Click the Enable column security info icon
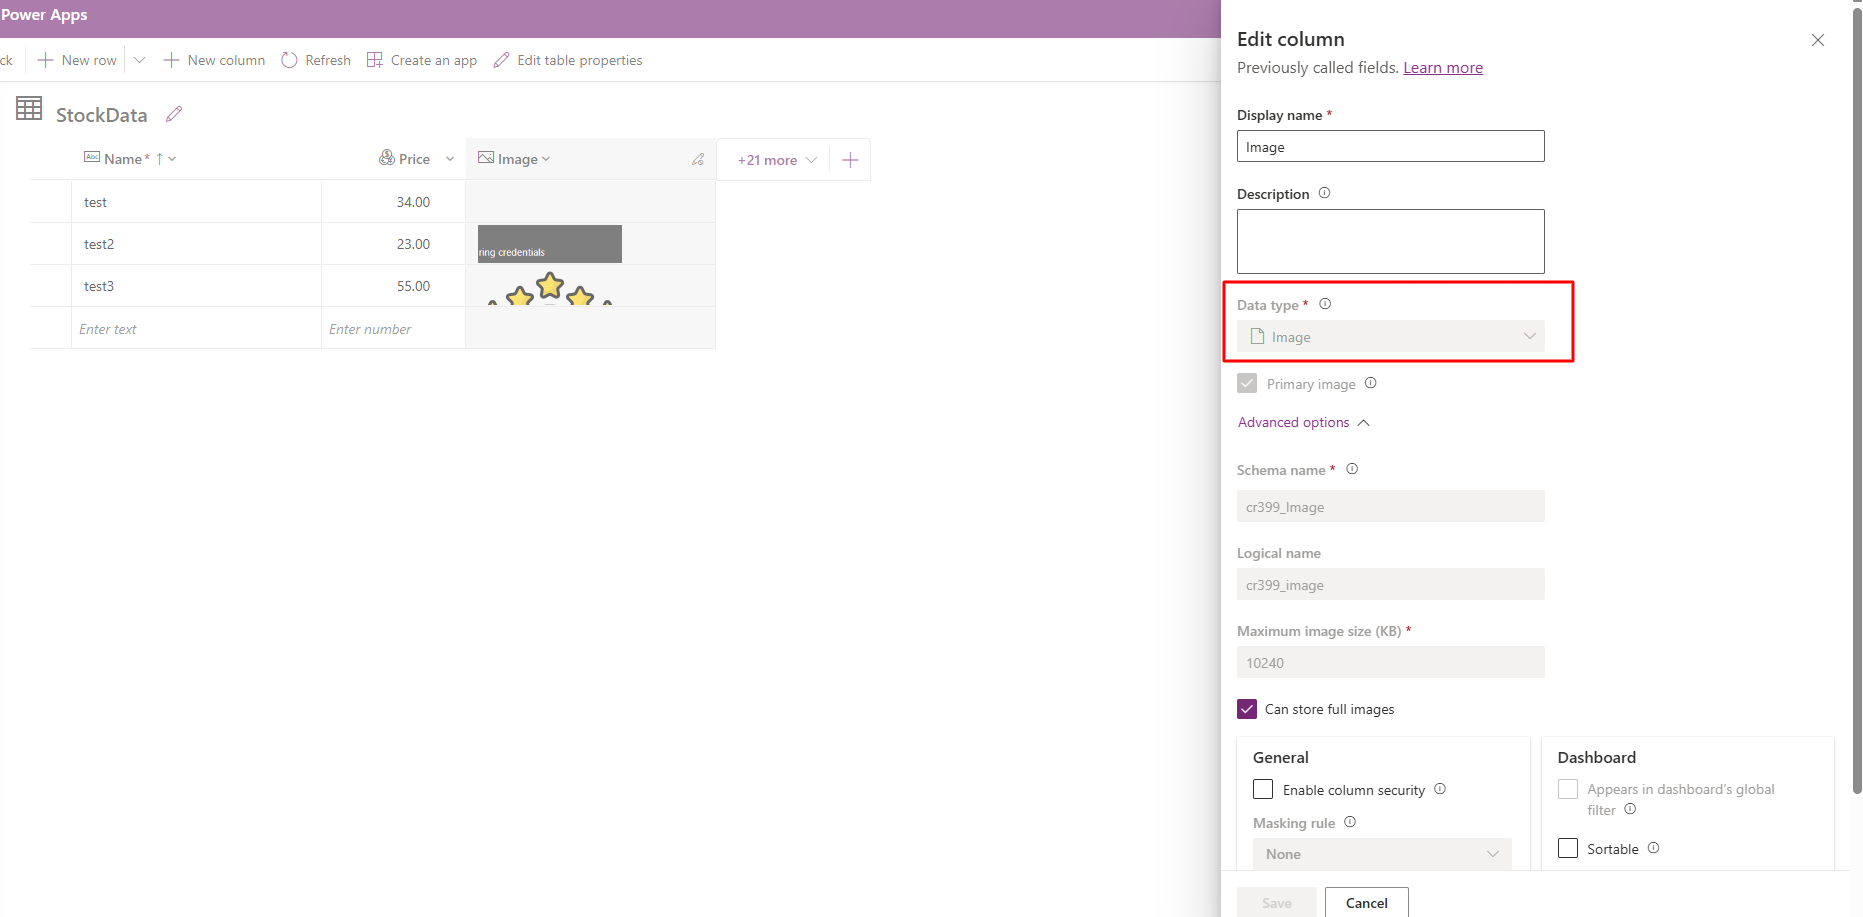The height and width of the screenshot is (917, 1863). pos(1440,789)
